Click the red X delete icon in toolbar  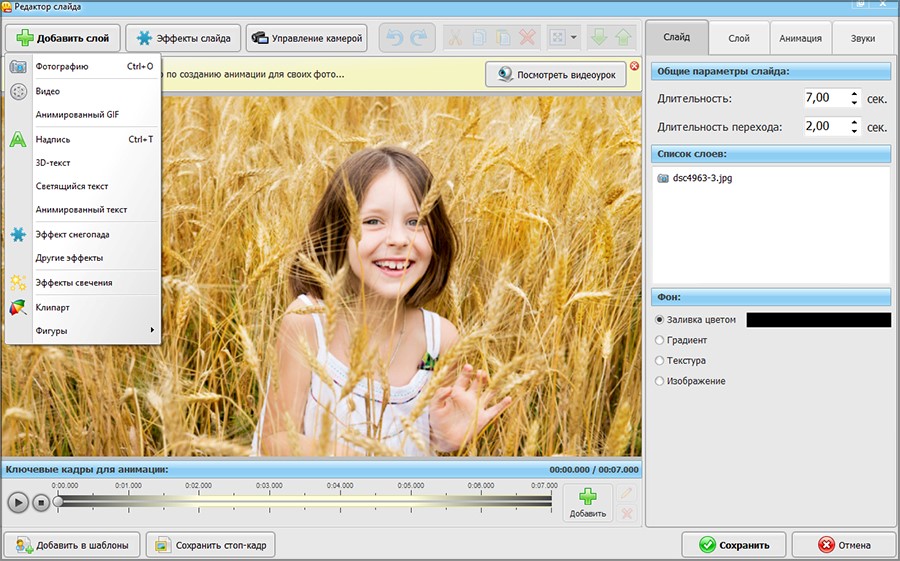(x=527, y=39)
